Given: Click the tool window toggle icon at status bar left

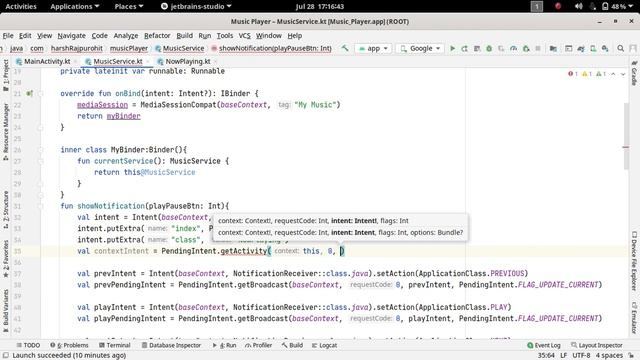Looking at the screenshot, I should click(6, 356).
